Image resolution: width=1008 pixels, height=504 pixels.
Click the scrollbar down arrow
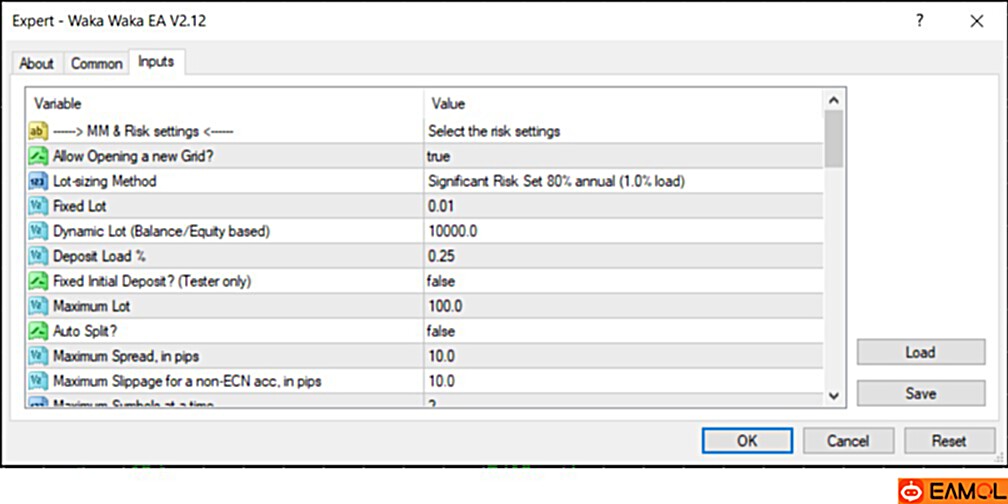click(x=834, y=396)
